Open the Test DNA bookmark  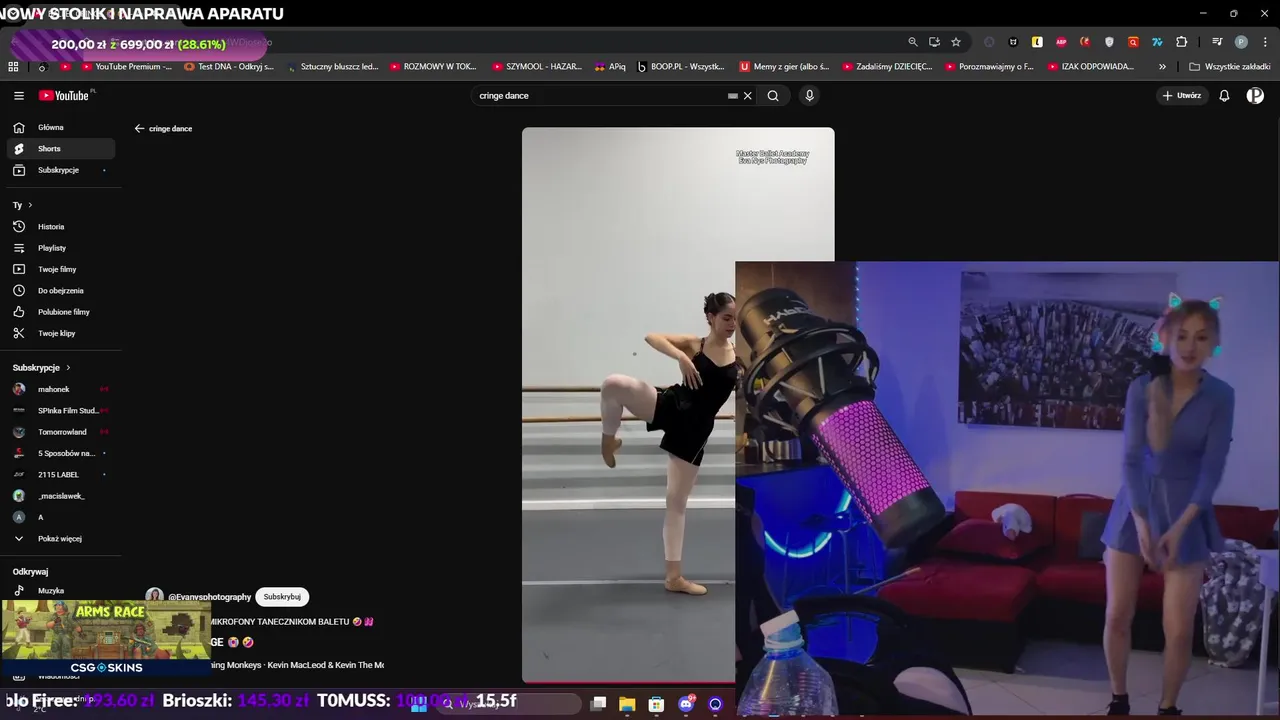coord(229,67)
